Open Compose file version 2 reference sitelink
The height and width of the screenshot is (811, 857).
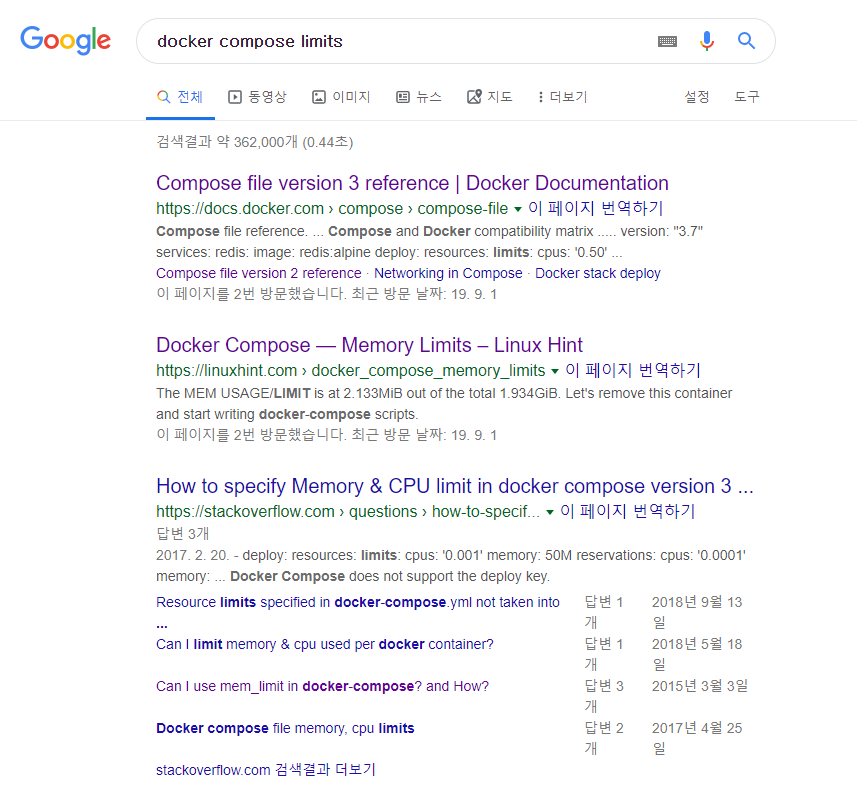[x=259, y=273]
